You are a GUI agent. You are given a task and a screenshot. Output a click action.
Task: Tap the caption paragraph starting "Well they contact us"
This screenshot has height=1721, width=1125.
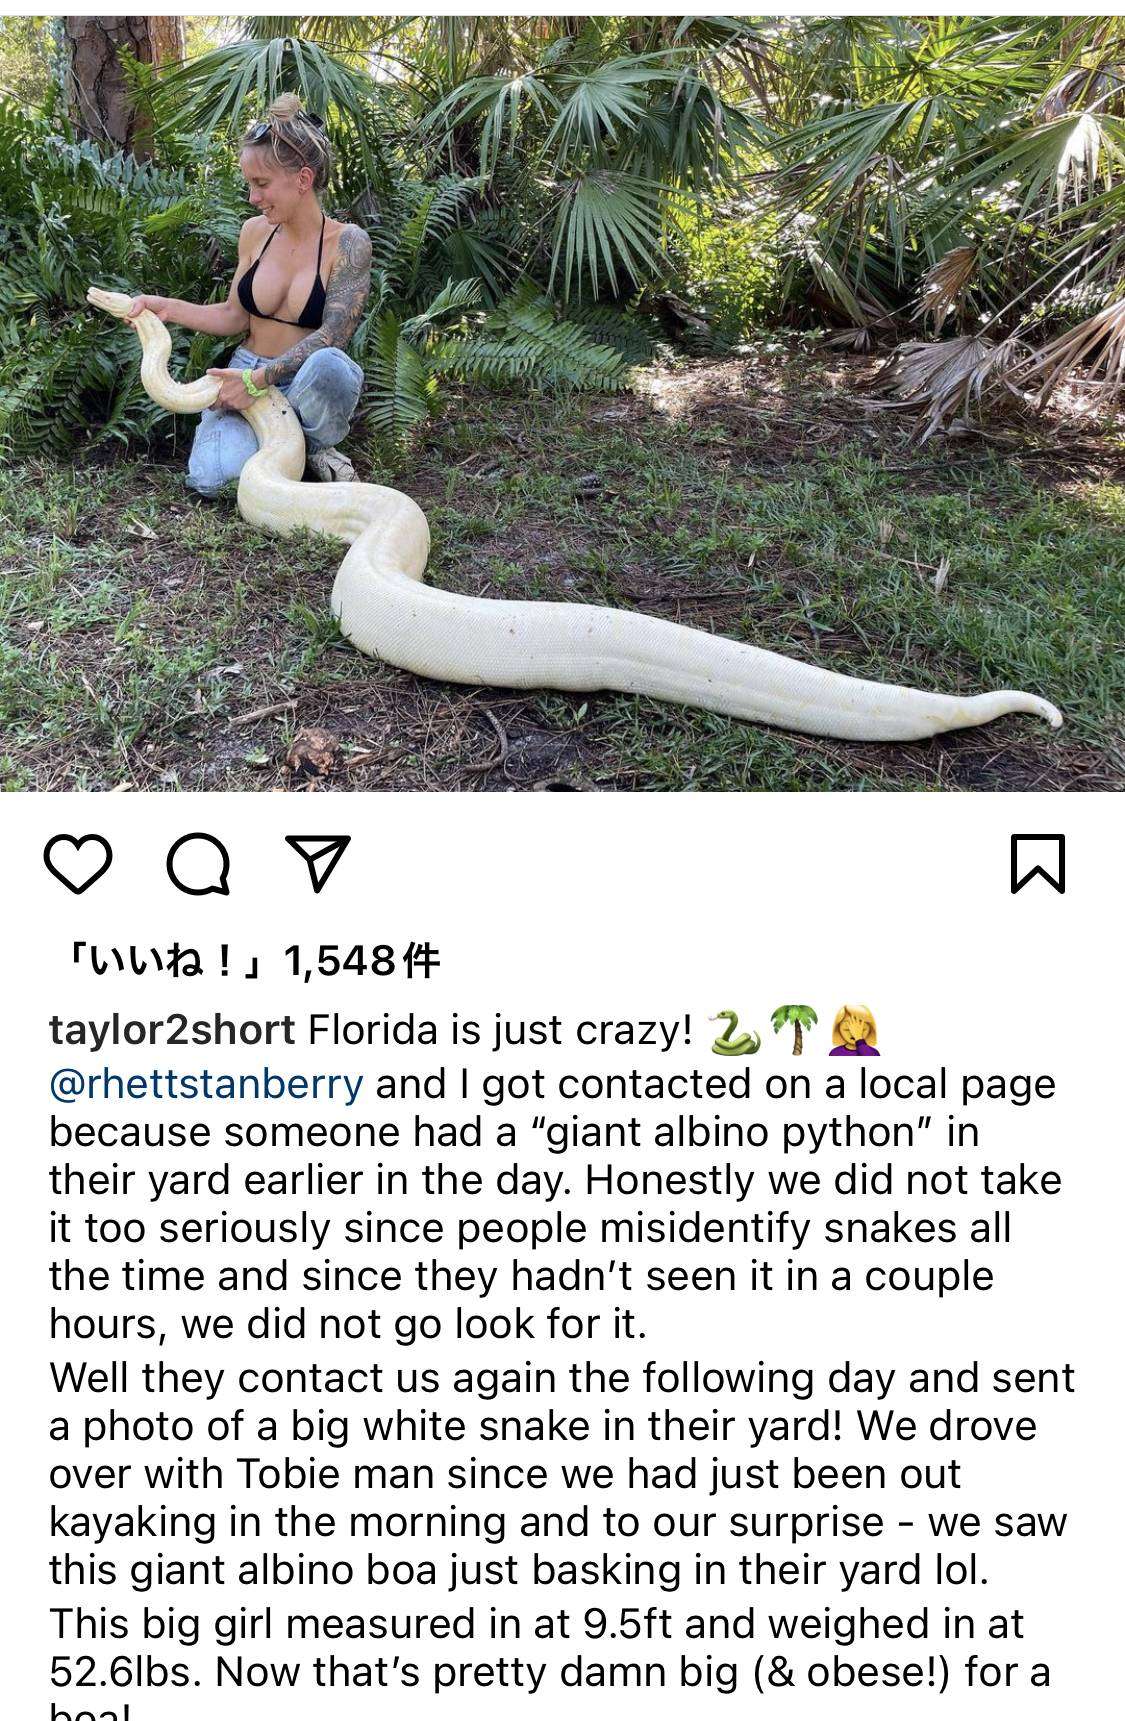[562, 1474]
